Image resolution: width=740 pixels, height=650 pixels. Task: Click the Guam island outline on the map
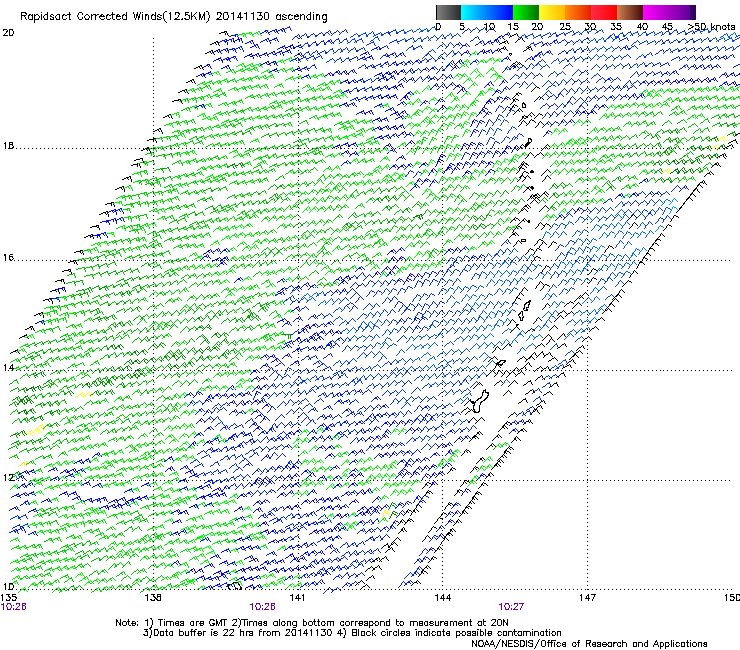(x=479, y=401)
